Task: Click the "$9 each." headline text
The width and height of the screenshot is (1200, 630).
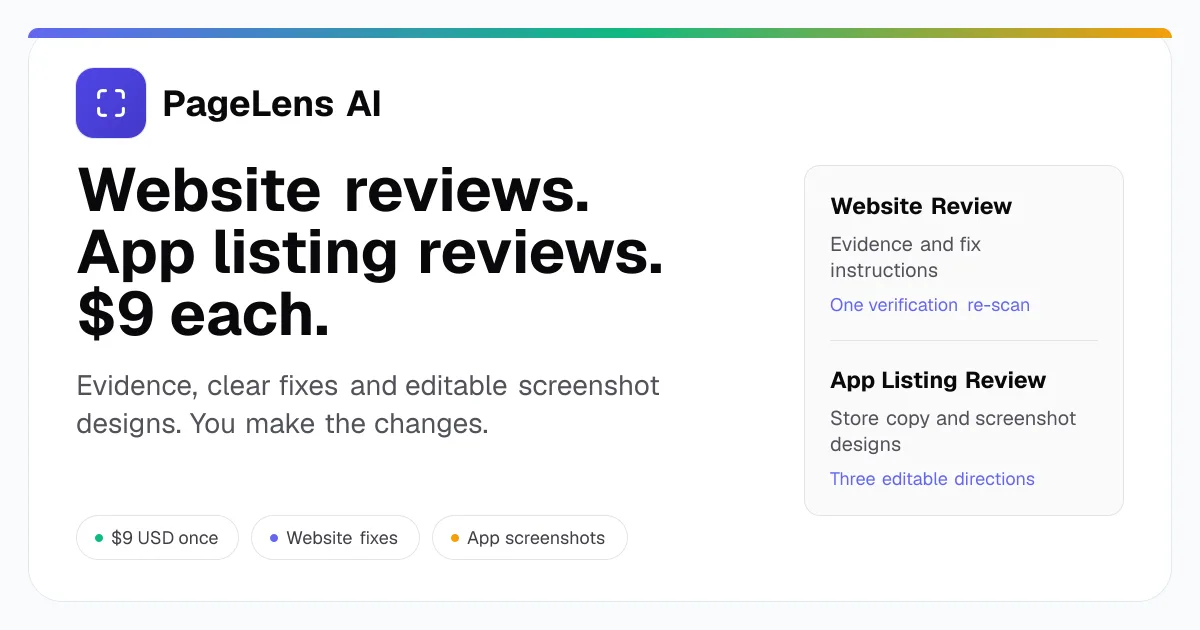Action: [203, 314]
